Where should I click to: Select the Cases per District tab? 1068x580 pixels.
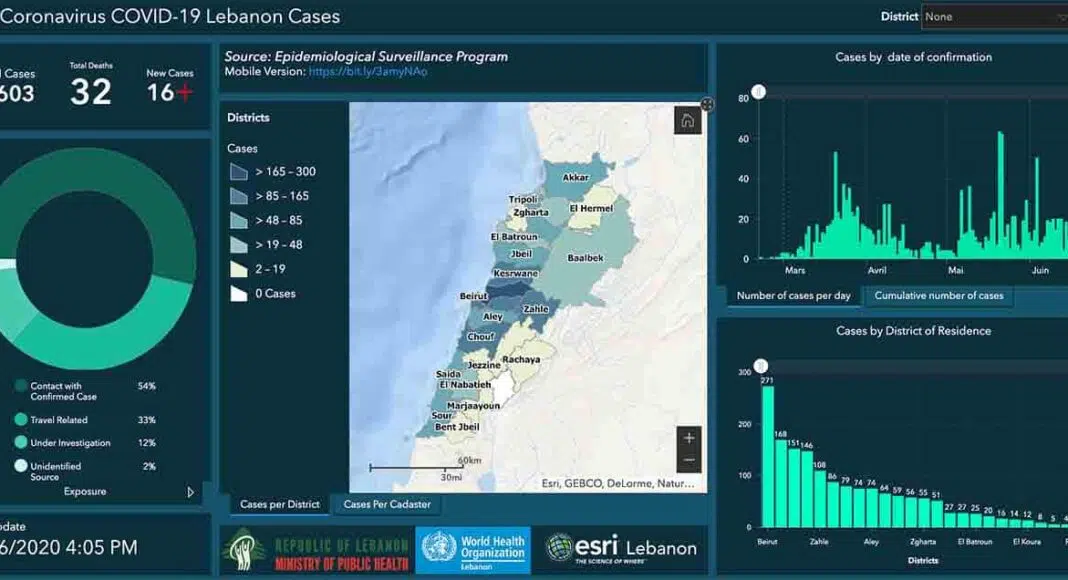coord(280,504)
